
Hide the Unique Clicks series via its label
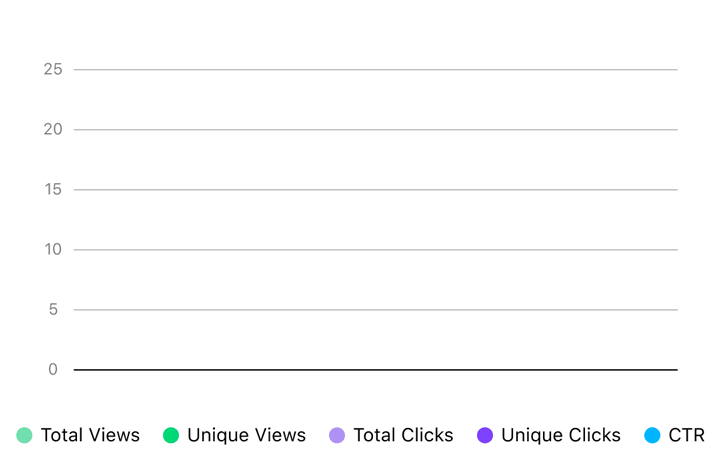pos(561,435)
